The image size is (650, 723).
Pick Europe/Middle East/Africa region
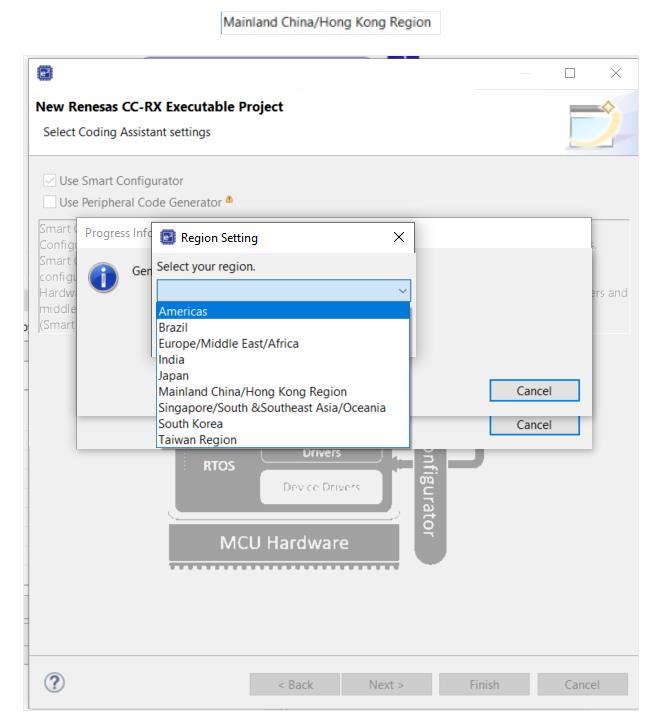coord(283,344)
